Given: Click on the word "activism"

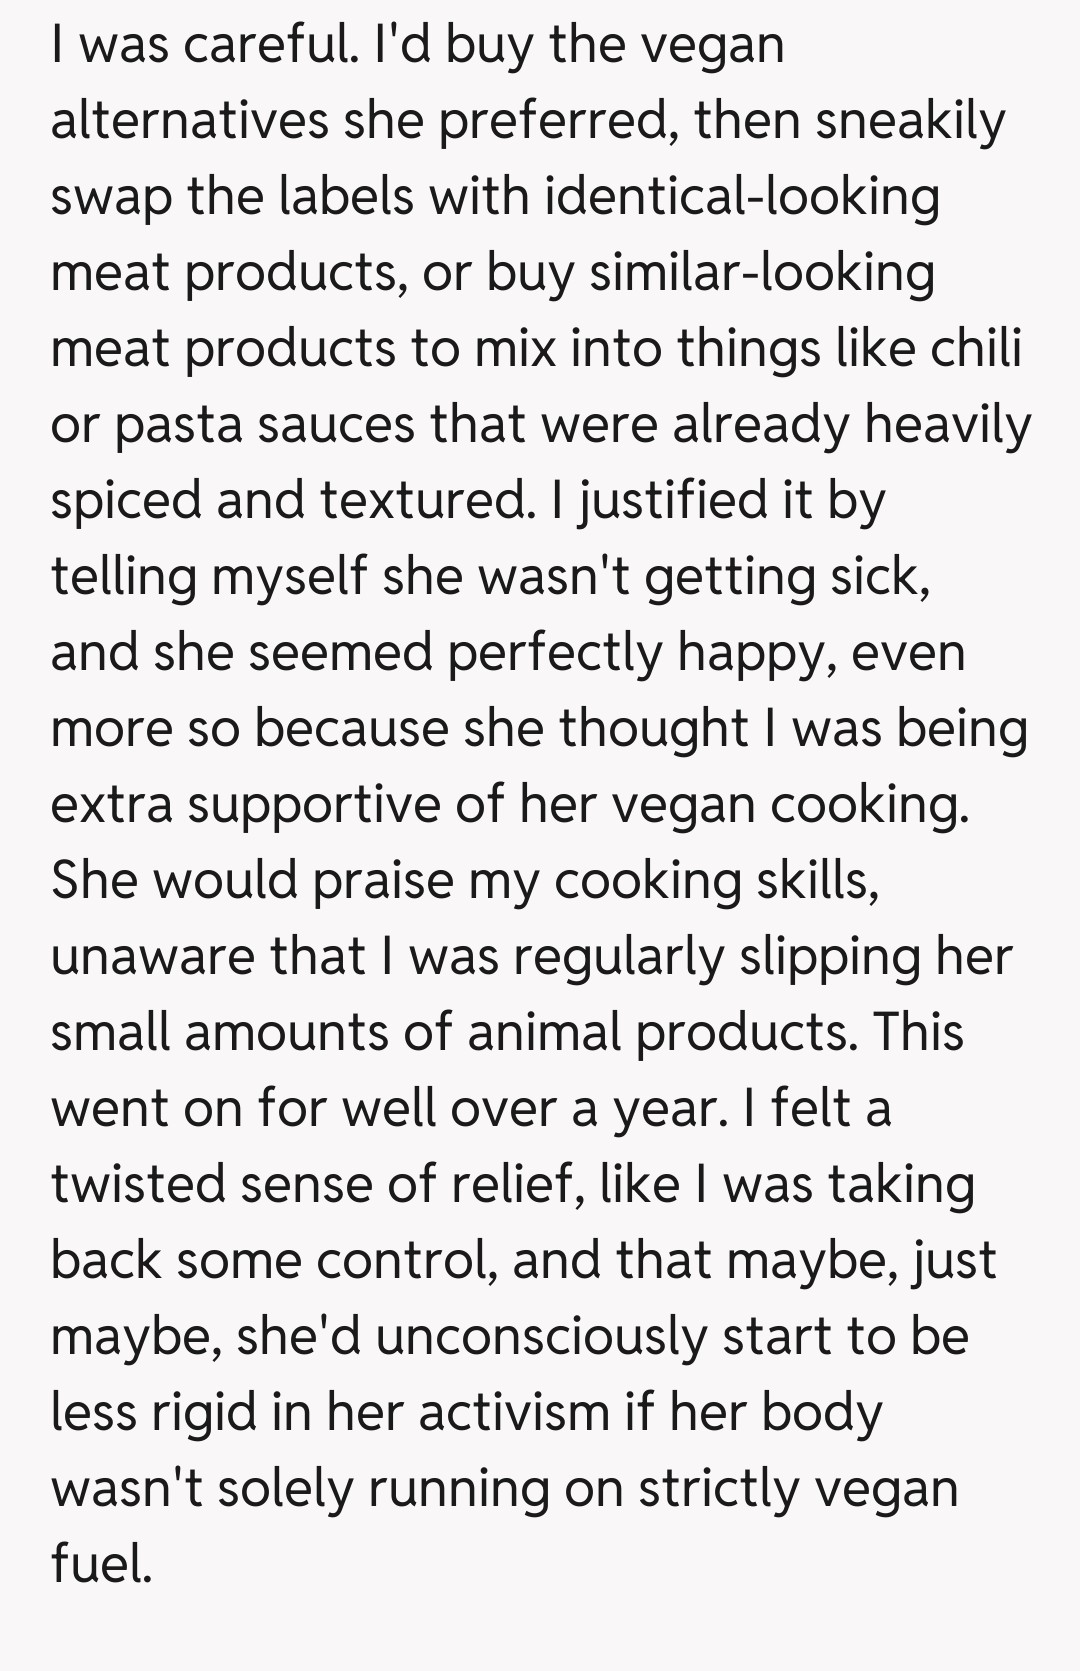Looking at the screenshot, I should click(x=514, y=1412).
